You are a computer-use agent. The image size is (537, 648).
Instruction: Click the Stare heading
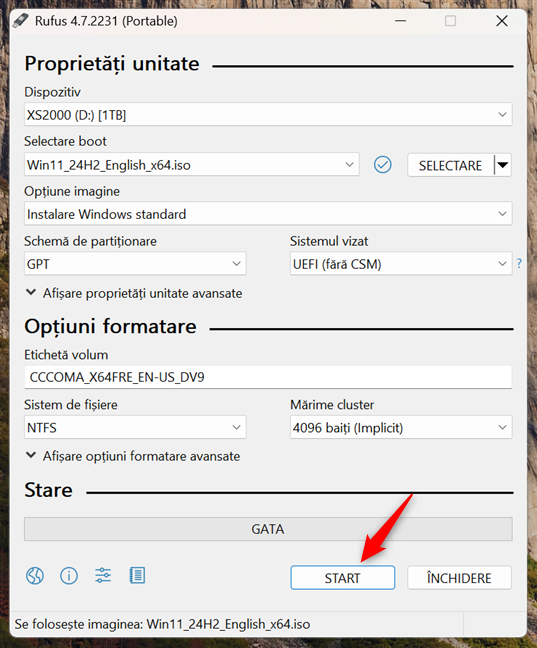48,490
